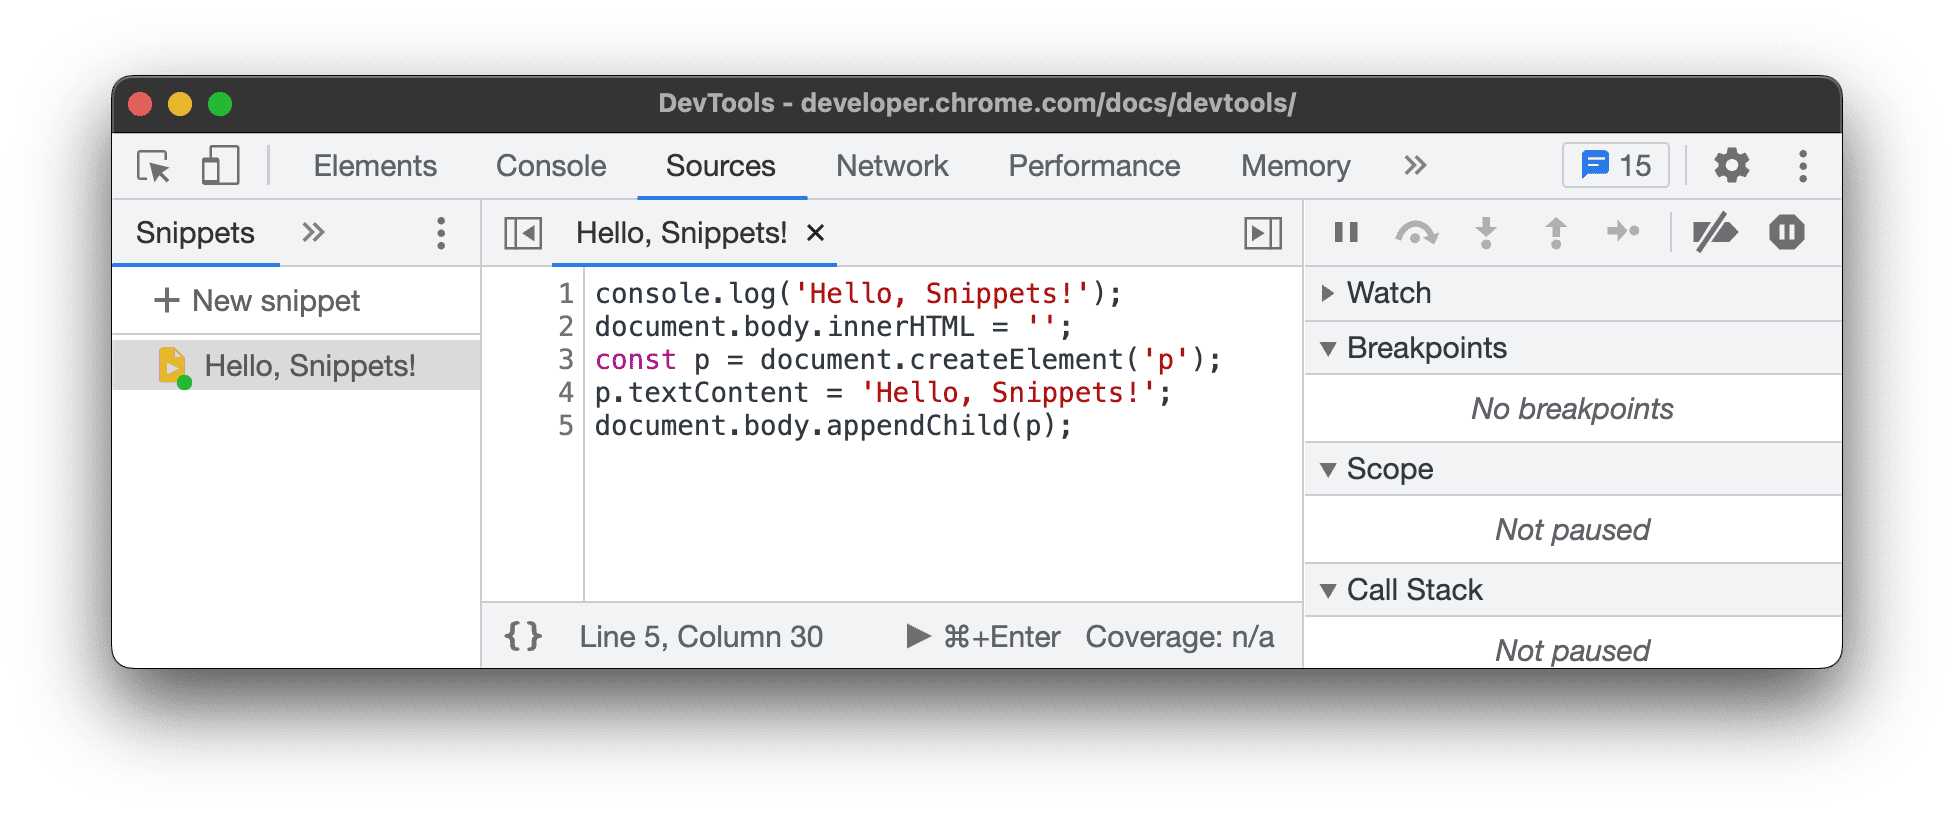Show more DevTools panels chevron
Viewport: 1954px width, 816px height.
[1414, 166]
